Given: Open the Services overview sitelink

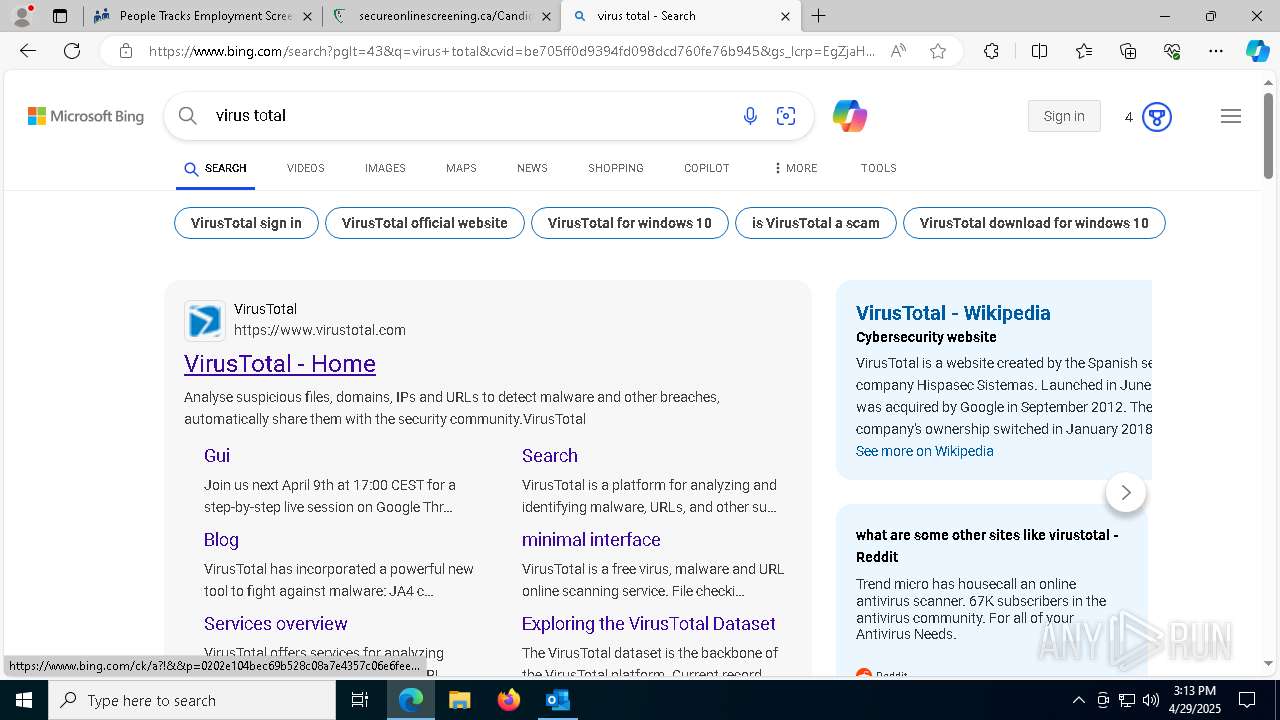Looking at the screenshot, I should [276, 623].
